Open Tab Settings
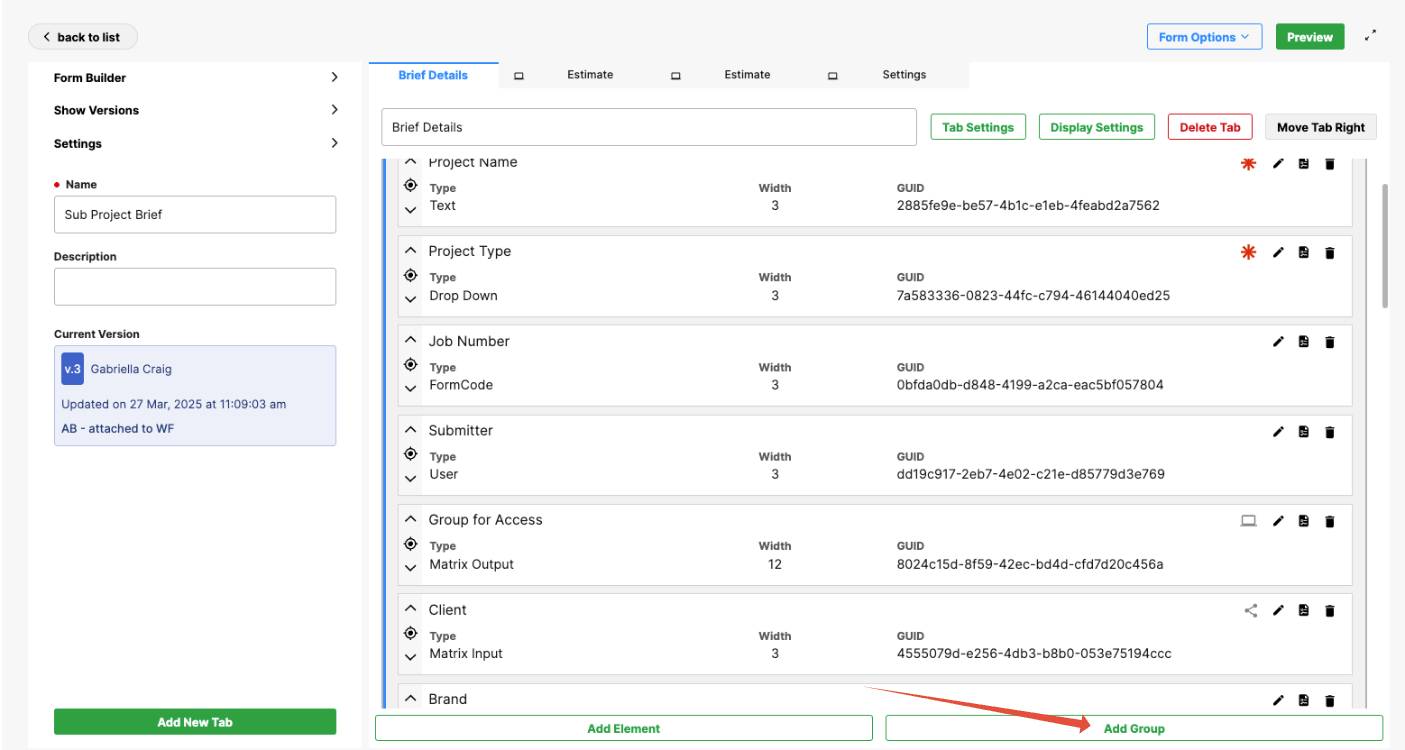1405x750 pixels. click(978, 127)
